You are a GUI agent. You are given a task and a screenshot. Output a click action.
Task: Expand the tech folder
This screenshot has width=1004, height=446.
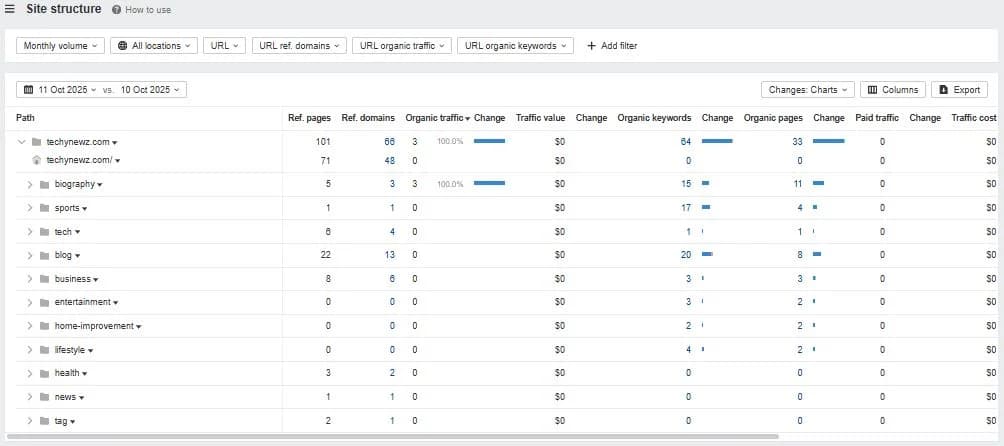(29, 232)
